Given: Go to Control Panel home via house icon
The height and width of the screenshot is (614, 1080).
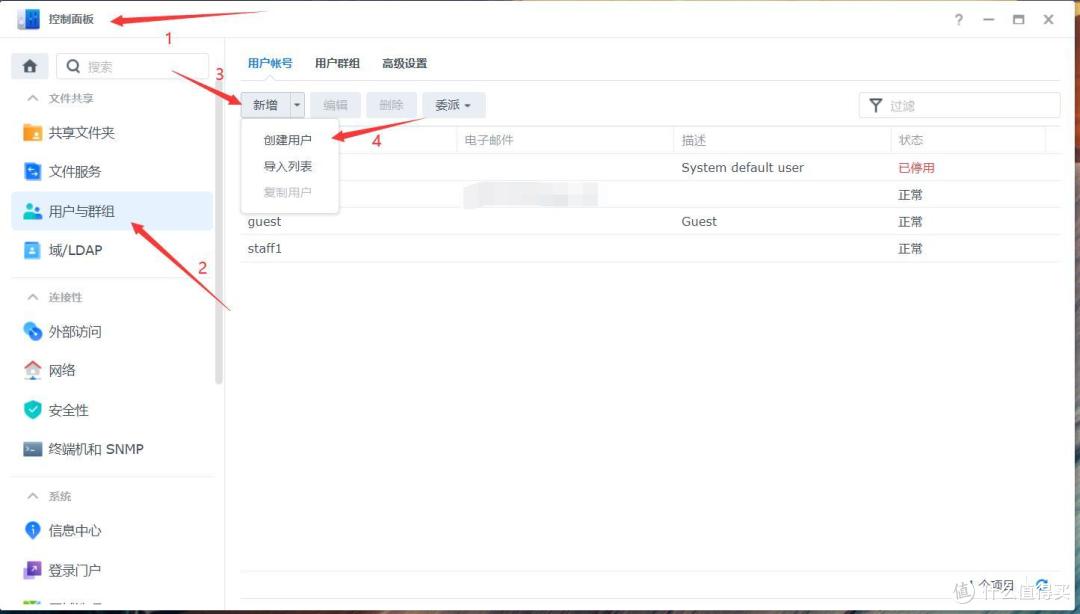Looking at the screenshot, I should pos(30,66).
